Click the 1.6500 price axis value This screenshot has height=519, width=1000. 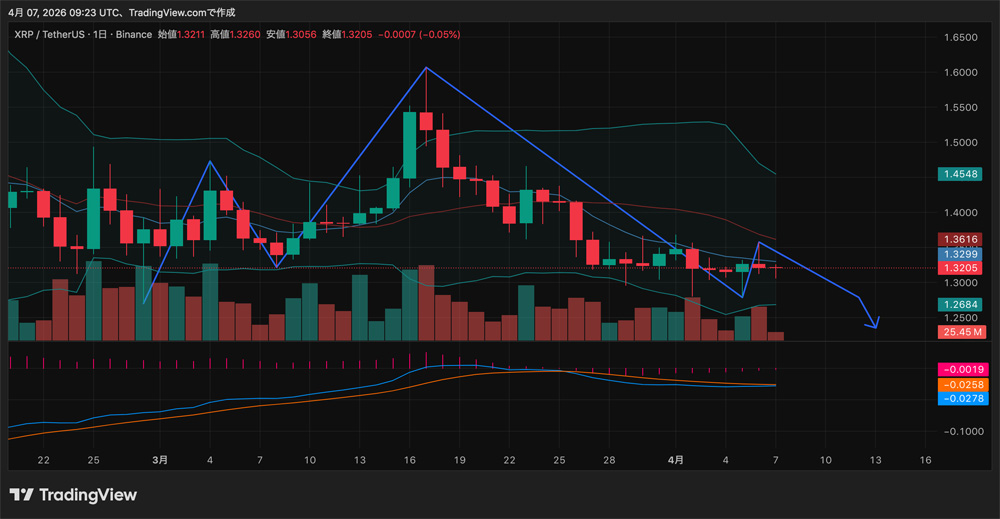click(x=959, y=38)
